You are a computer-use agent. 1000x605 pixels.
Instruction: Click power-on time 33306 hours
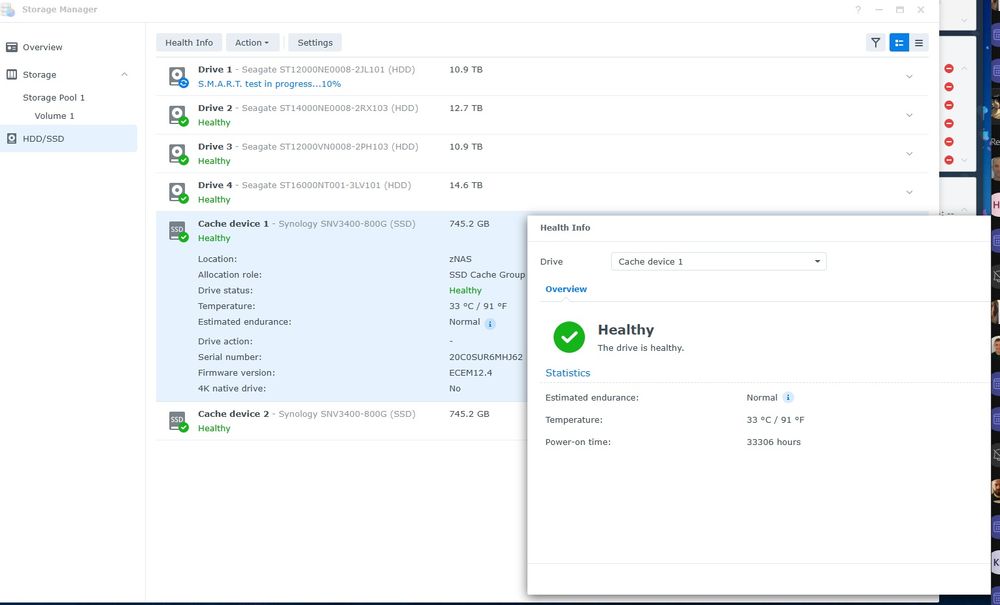coord(774,442)
